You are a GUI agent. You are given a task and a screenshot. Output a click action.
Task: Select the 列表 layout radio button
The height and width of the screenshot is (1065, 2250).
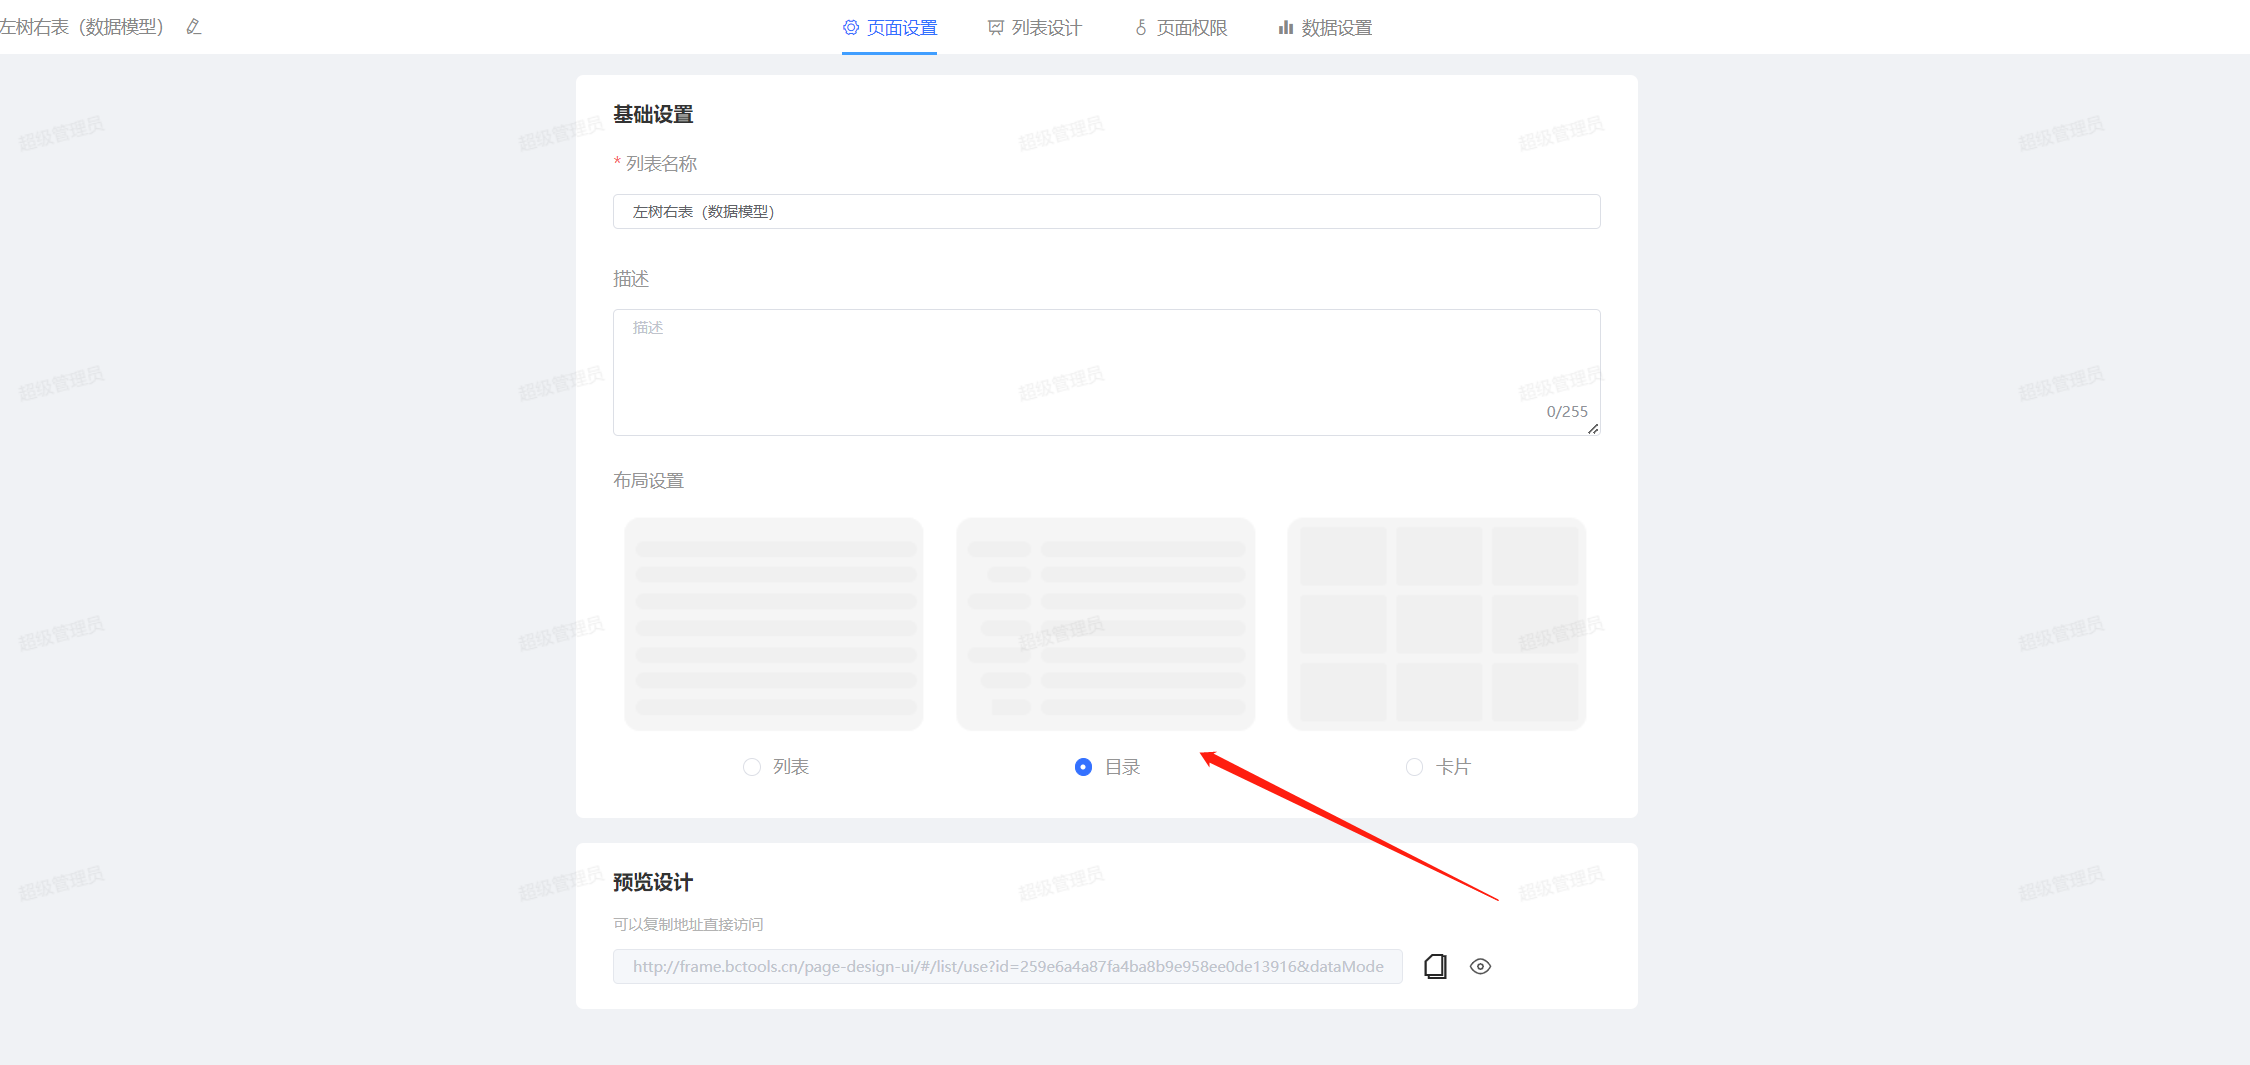pos(752,767)
